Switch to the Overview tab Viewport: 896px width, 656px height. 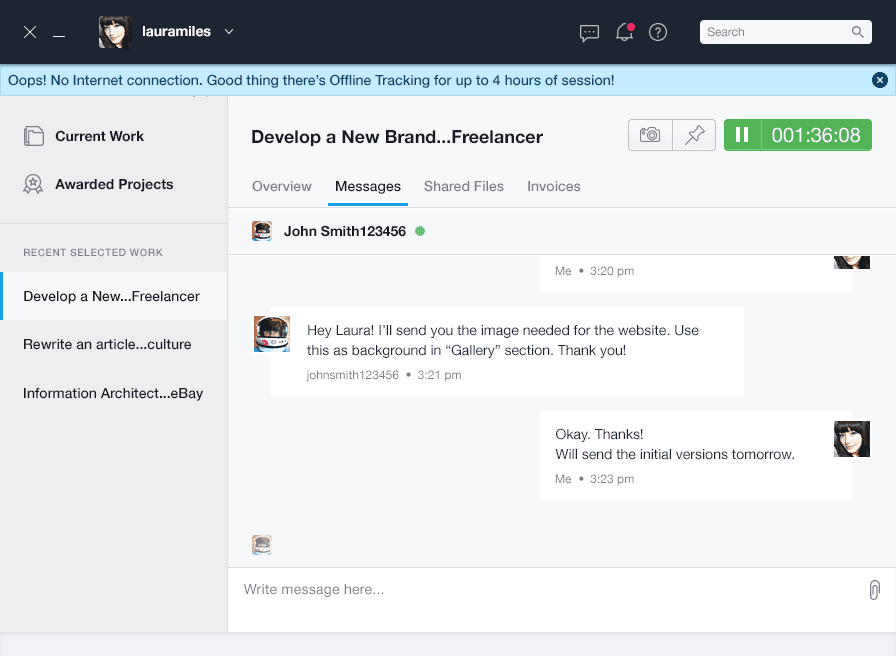[x=282, y=187]
